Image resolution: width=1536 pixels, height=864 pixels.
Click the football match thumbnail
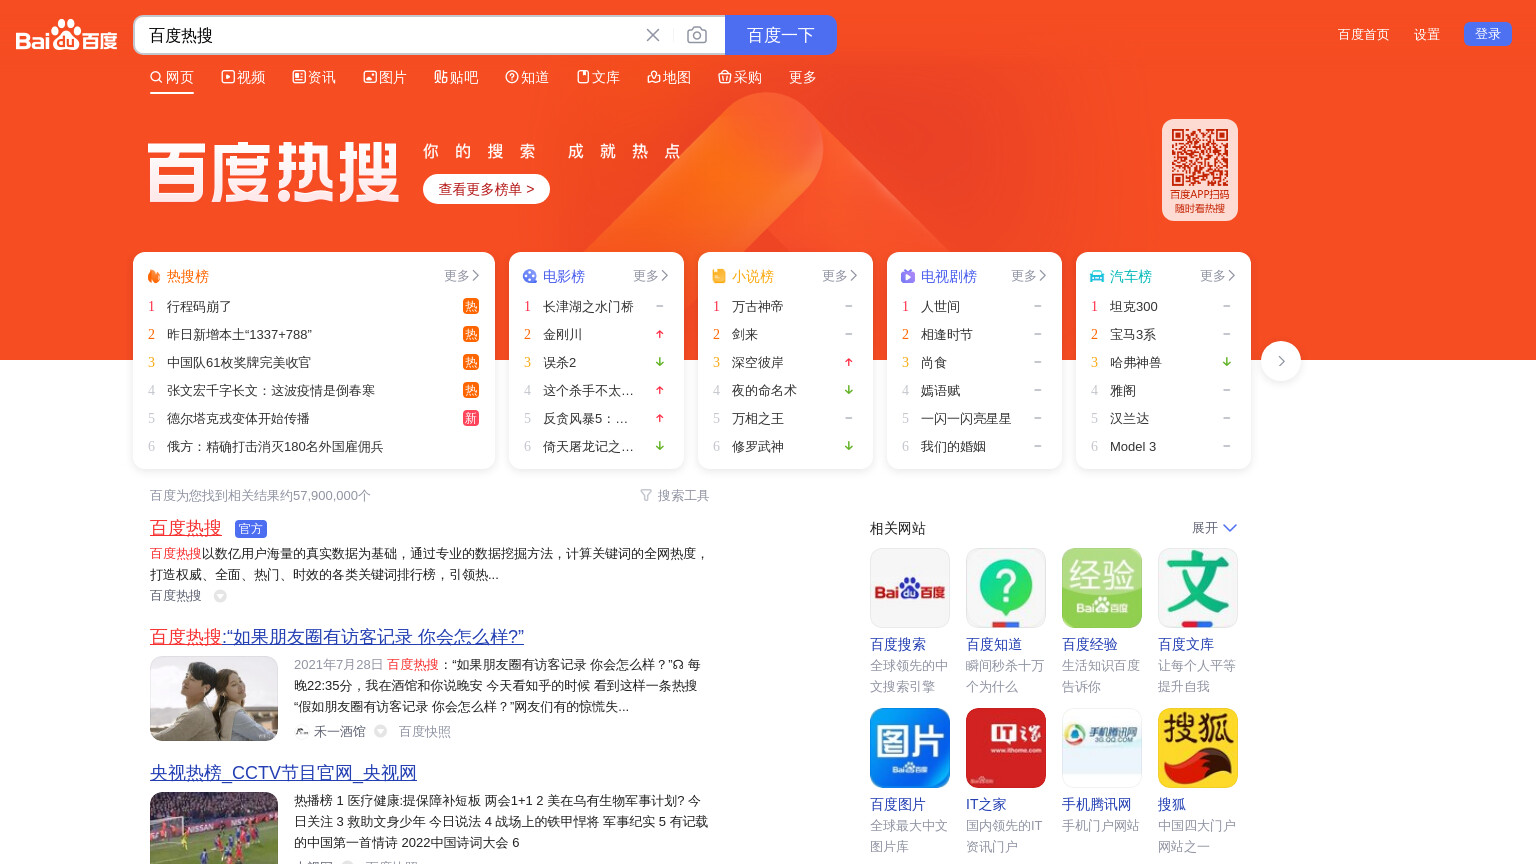214,828
